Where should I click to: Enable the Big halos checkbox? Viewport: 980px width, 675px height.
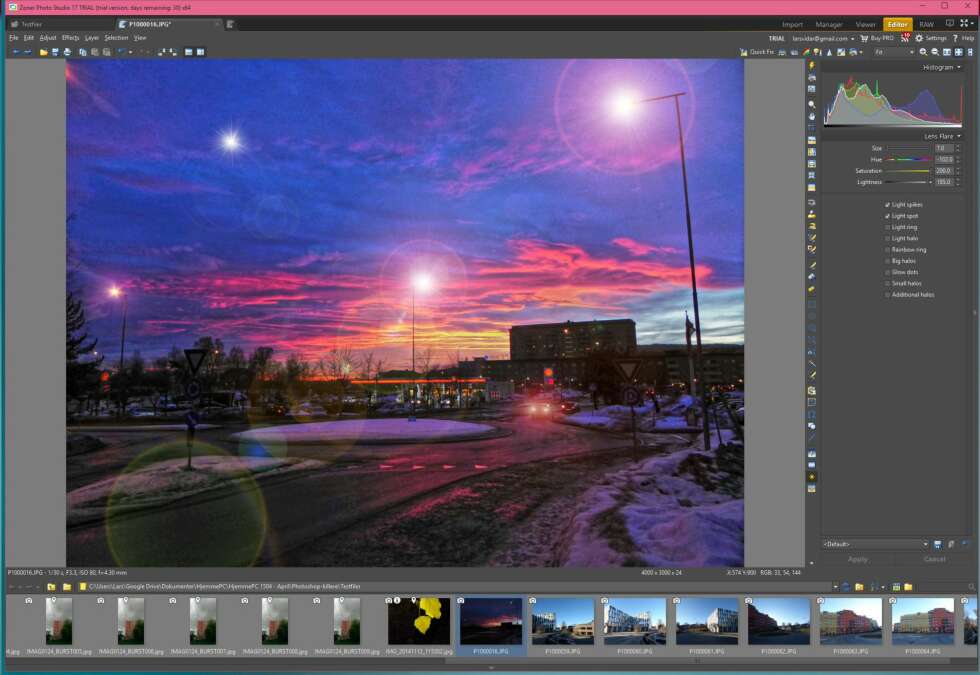click(888, 261)
